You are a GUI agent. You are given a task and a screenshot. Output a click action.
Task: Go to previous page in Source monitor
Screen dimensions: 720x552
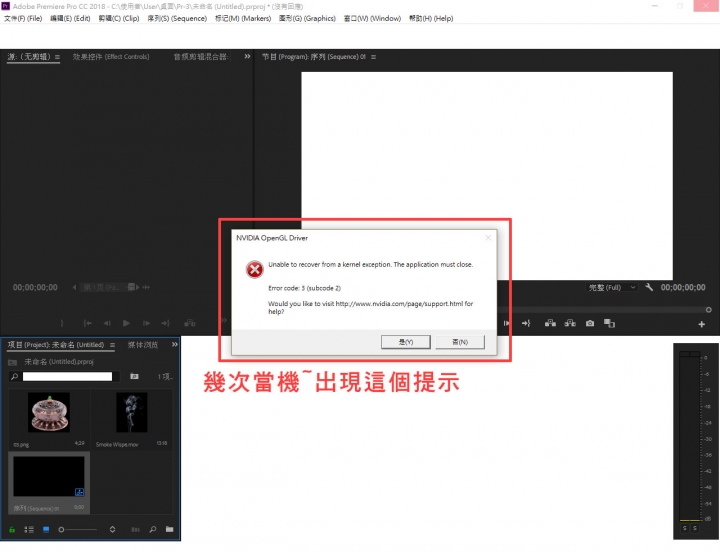(74, 287)
